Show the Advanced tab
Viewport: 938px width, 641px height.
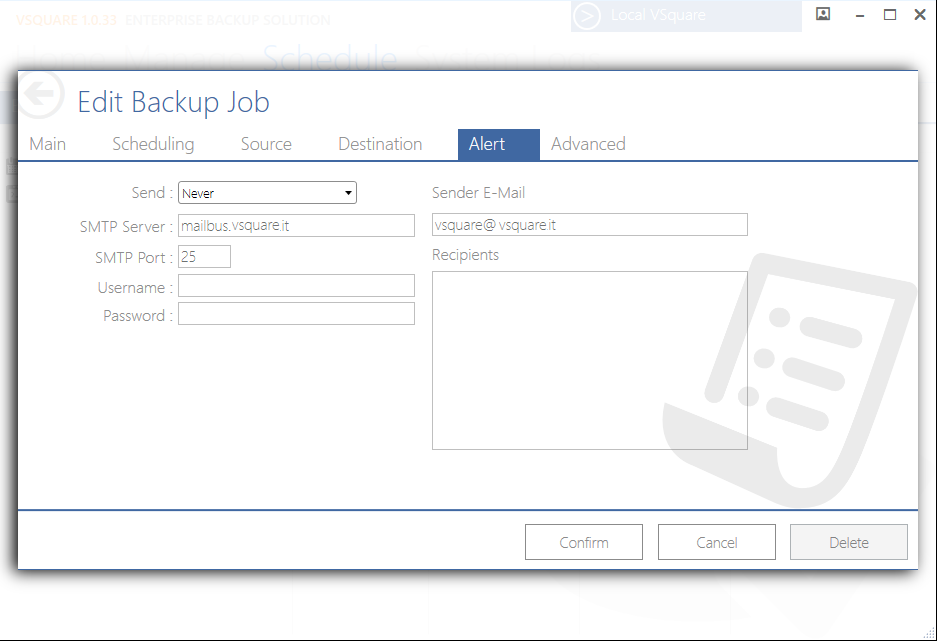(588, 144)
